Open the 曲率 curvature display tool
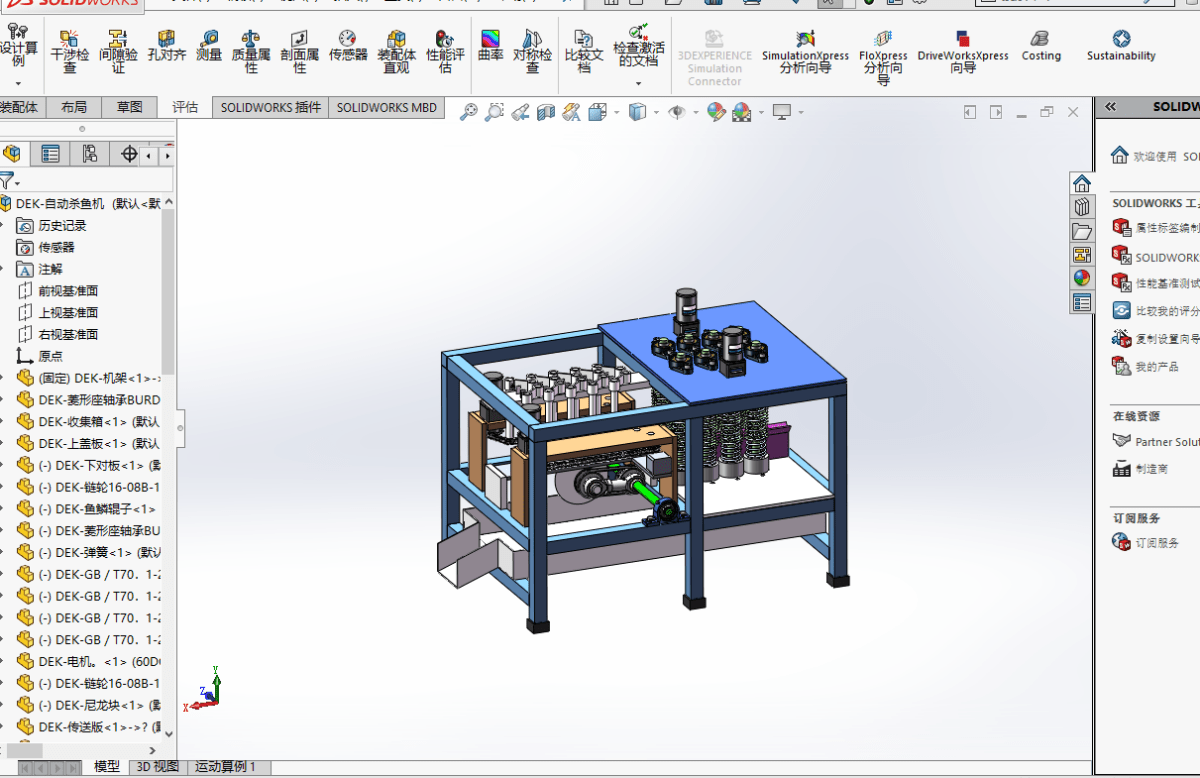 pyautogui.click(x=490, y=46)
